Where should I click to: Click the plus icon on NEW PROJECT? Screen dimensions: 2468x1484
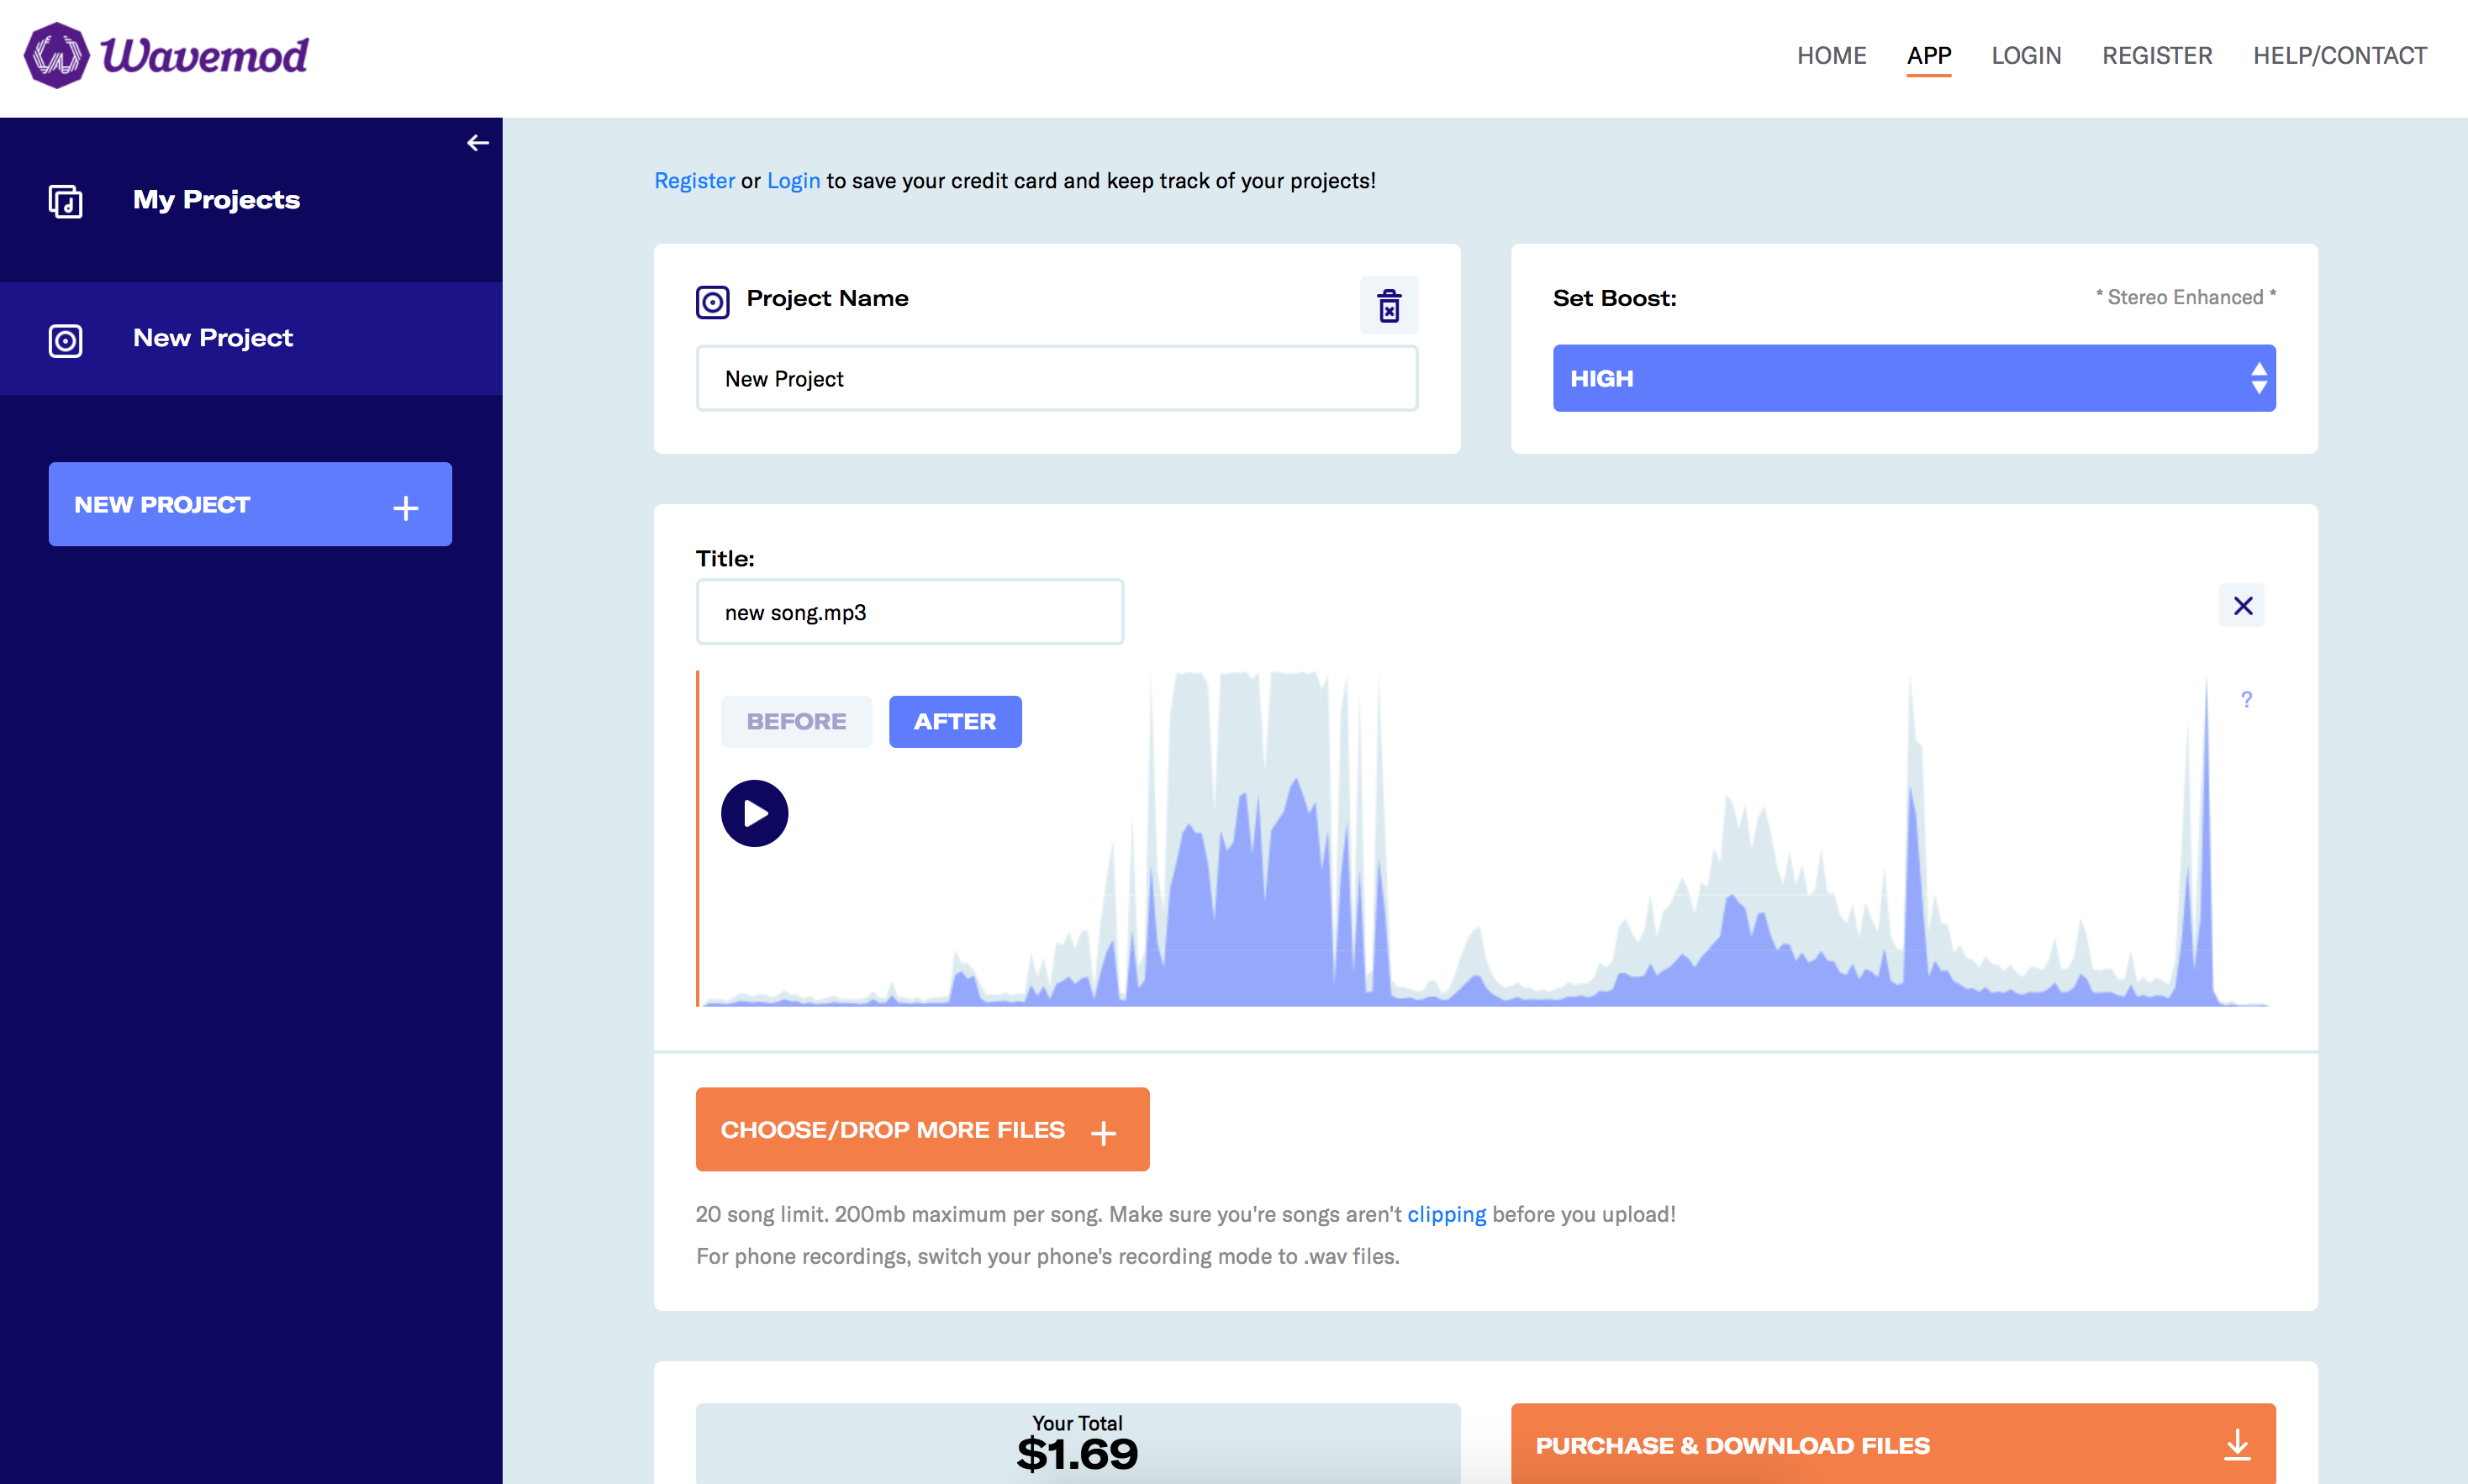[405, 507]
